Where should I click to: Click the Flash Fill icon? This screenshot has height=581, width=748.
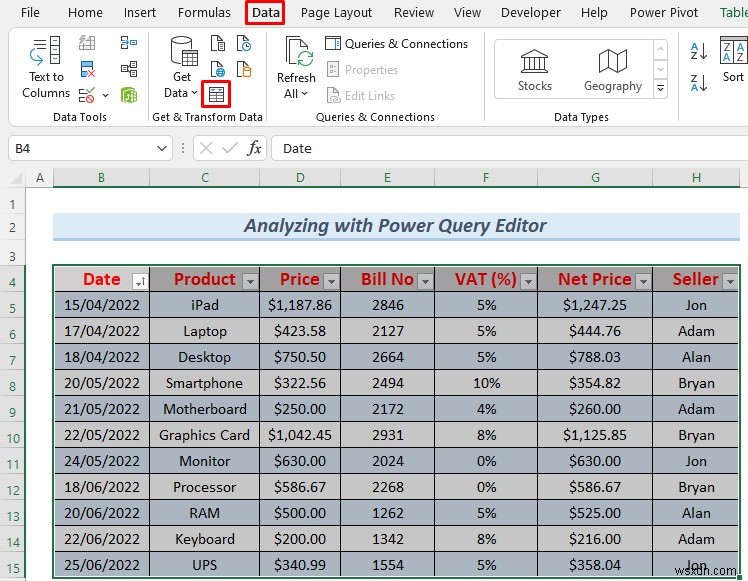[87, 43]
